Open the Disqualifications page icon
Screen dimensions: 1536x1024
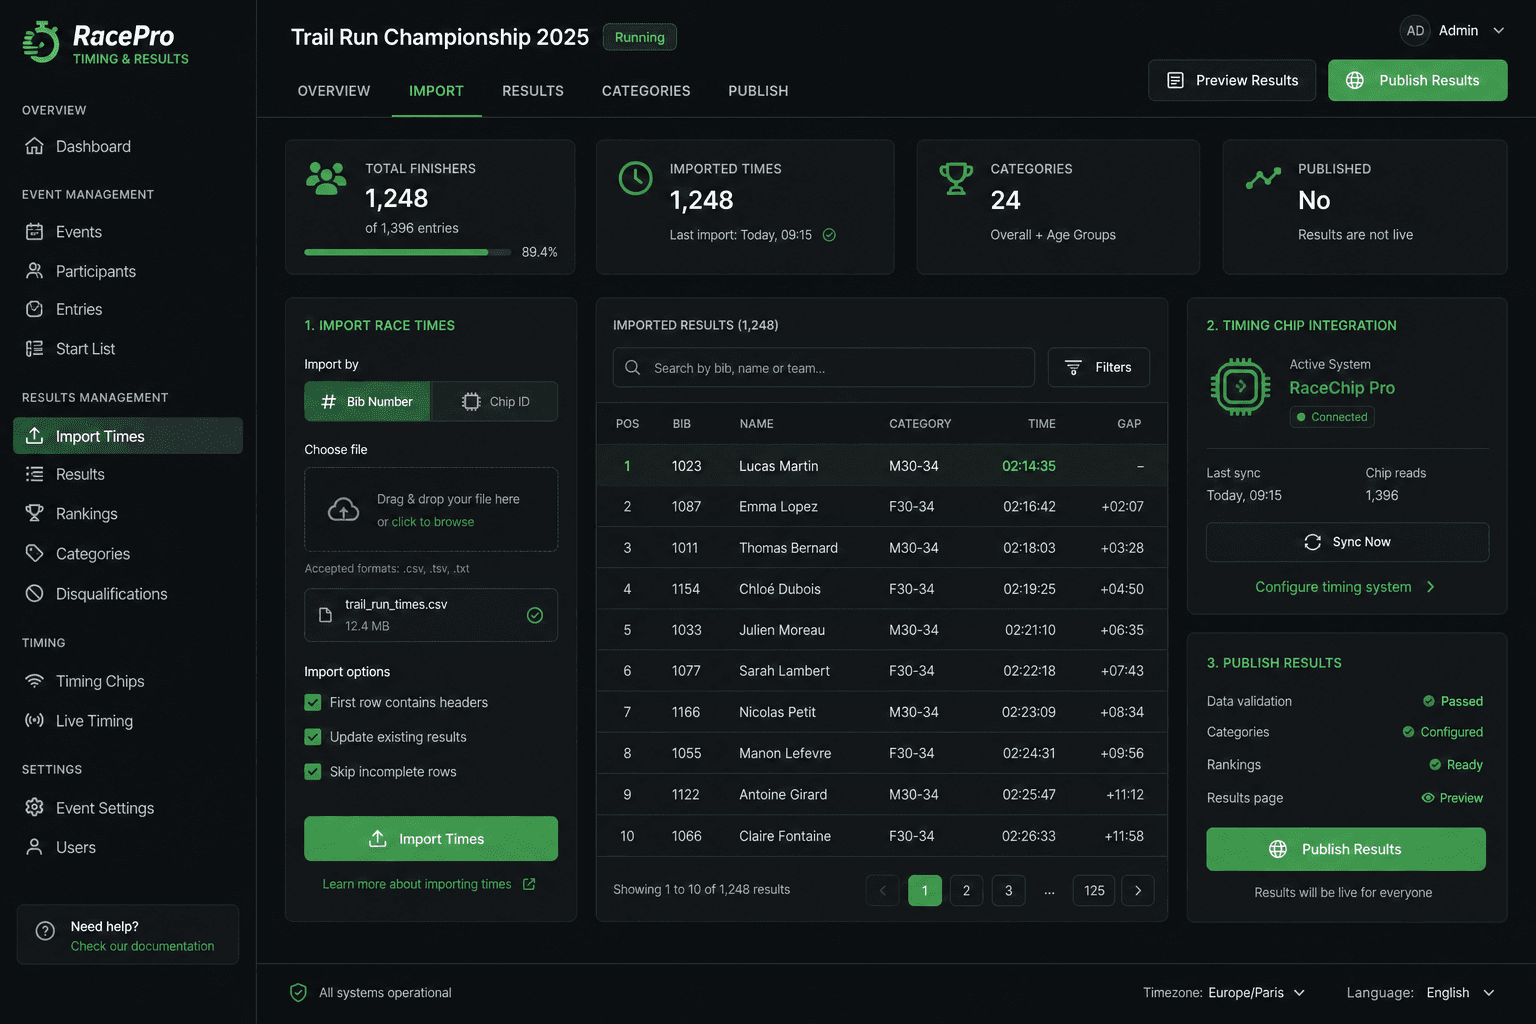[x=34, y=593]
